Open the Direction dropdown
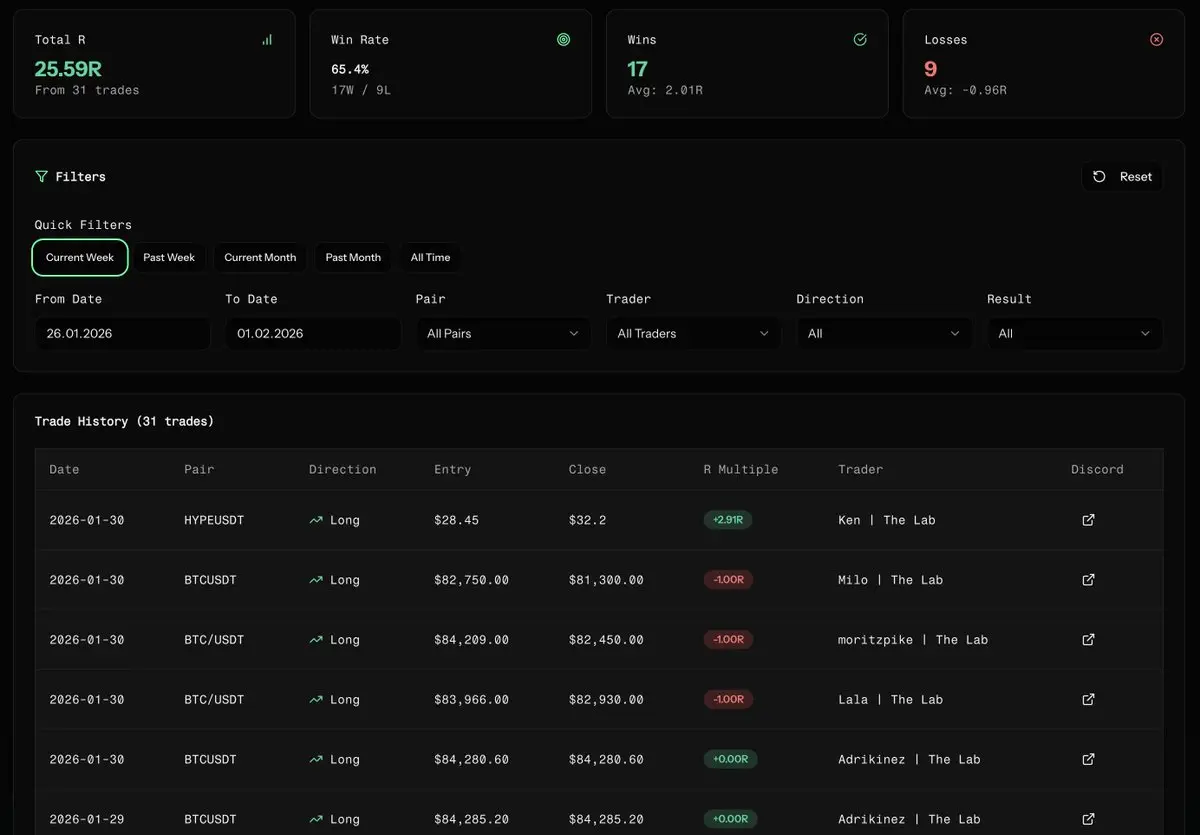The image size is (1200, 835). (x=884, y=334)
